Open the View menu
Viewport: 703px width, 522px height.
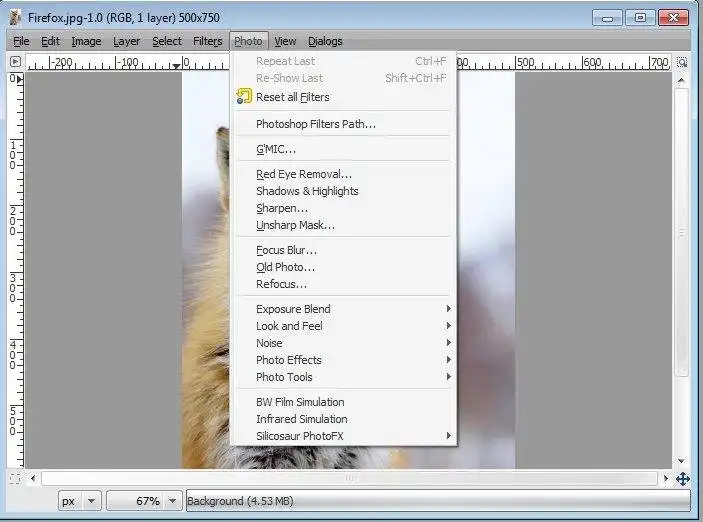point(285,41)
